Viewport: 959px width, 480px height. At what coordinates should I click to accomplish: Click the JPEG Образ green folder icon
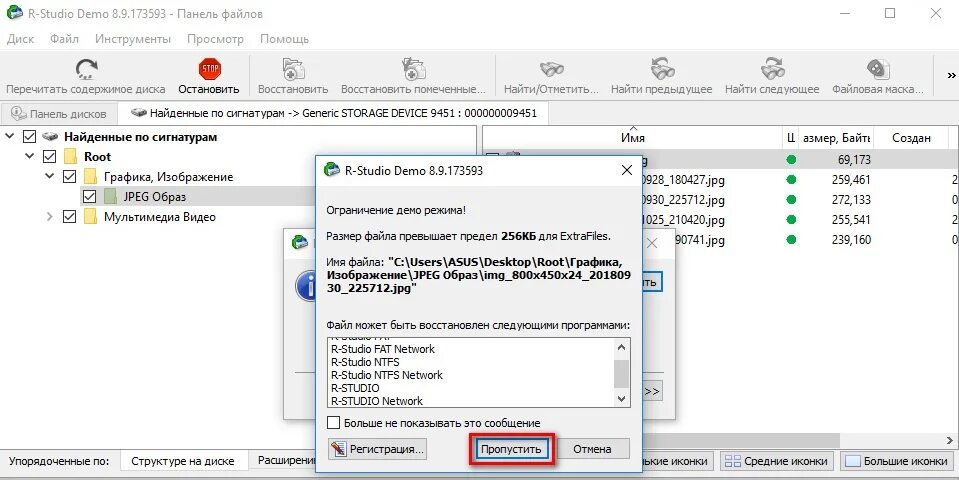coord(110,197)
